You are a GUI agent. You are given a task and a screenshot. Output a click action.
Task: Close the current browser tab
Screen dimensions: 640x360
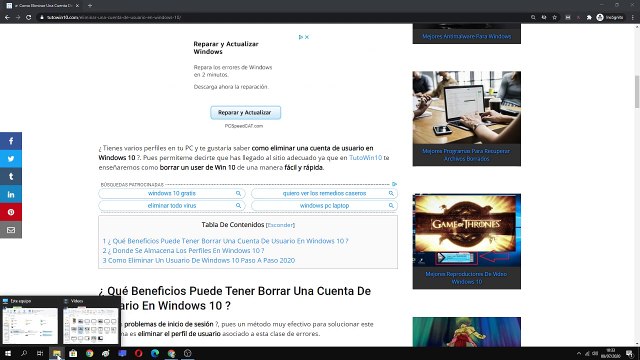tap(77, 6)
